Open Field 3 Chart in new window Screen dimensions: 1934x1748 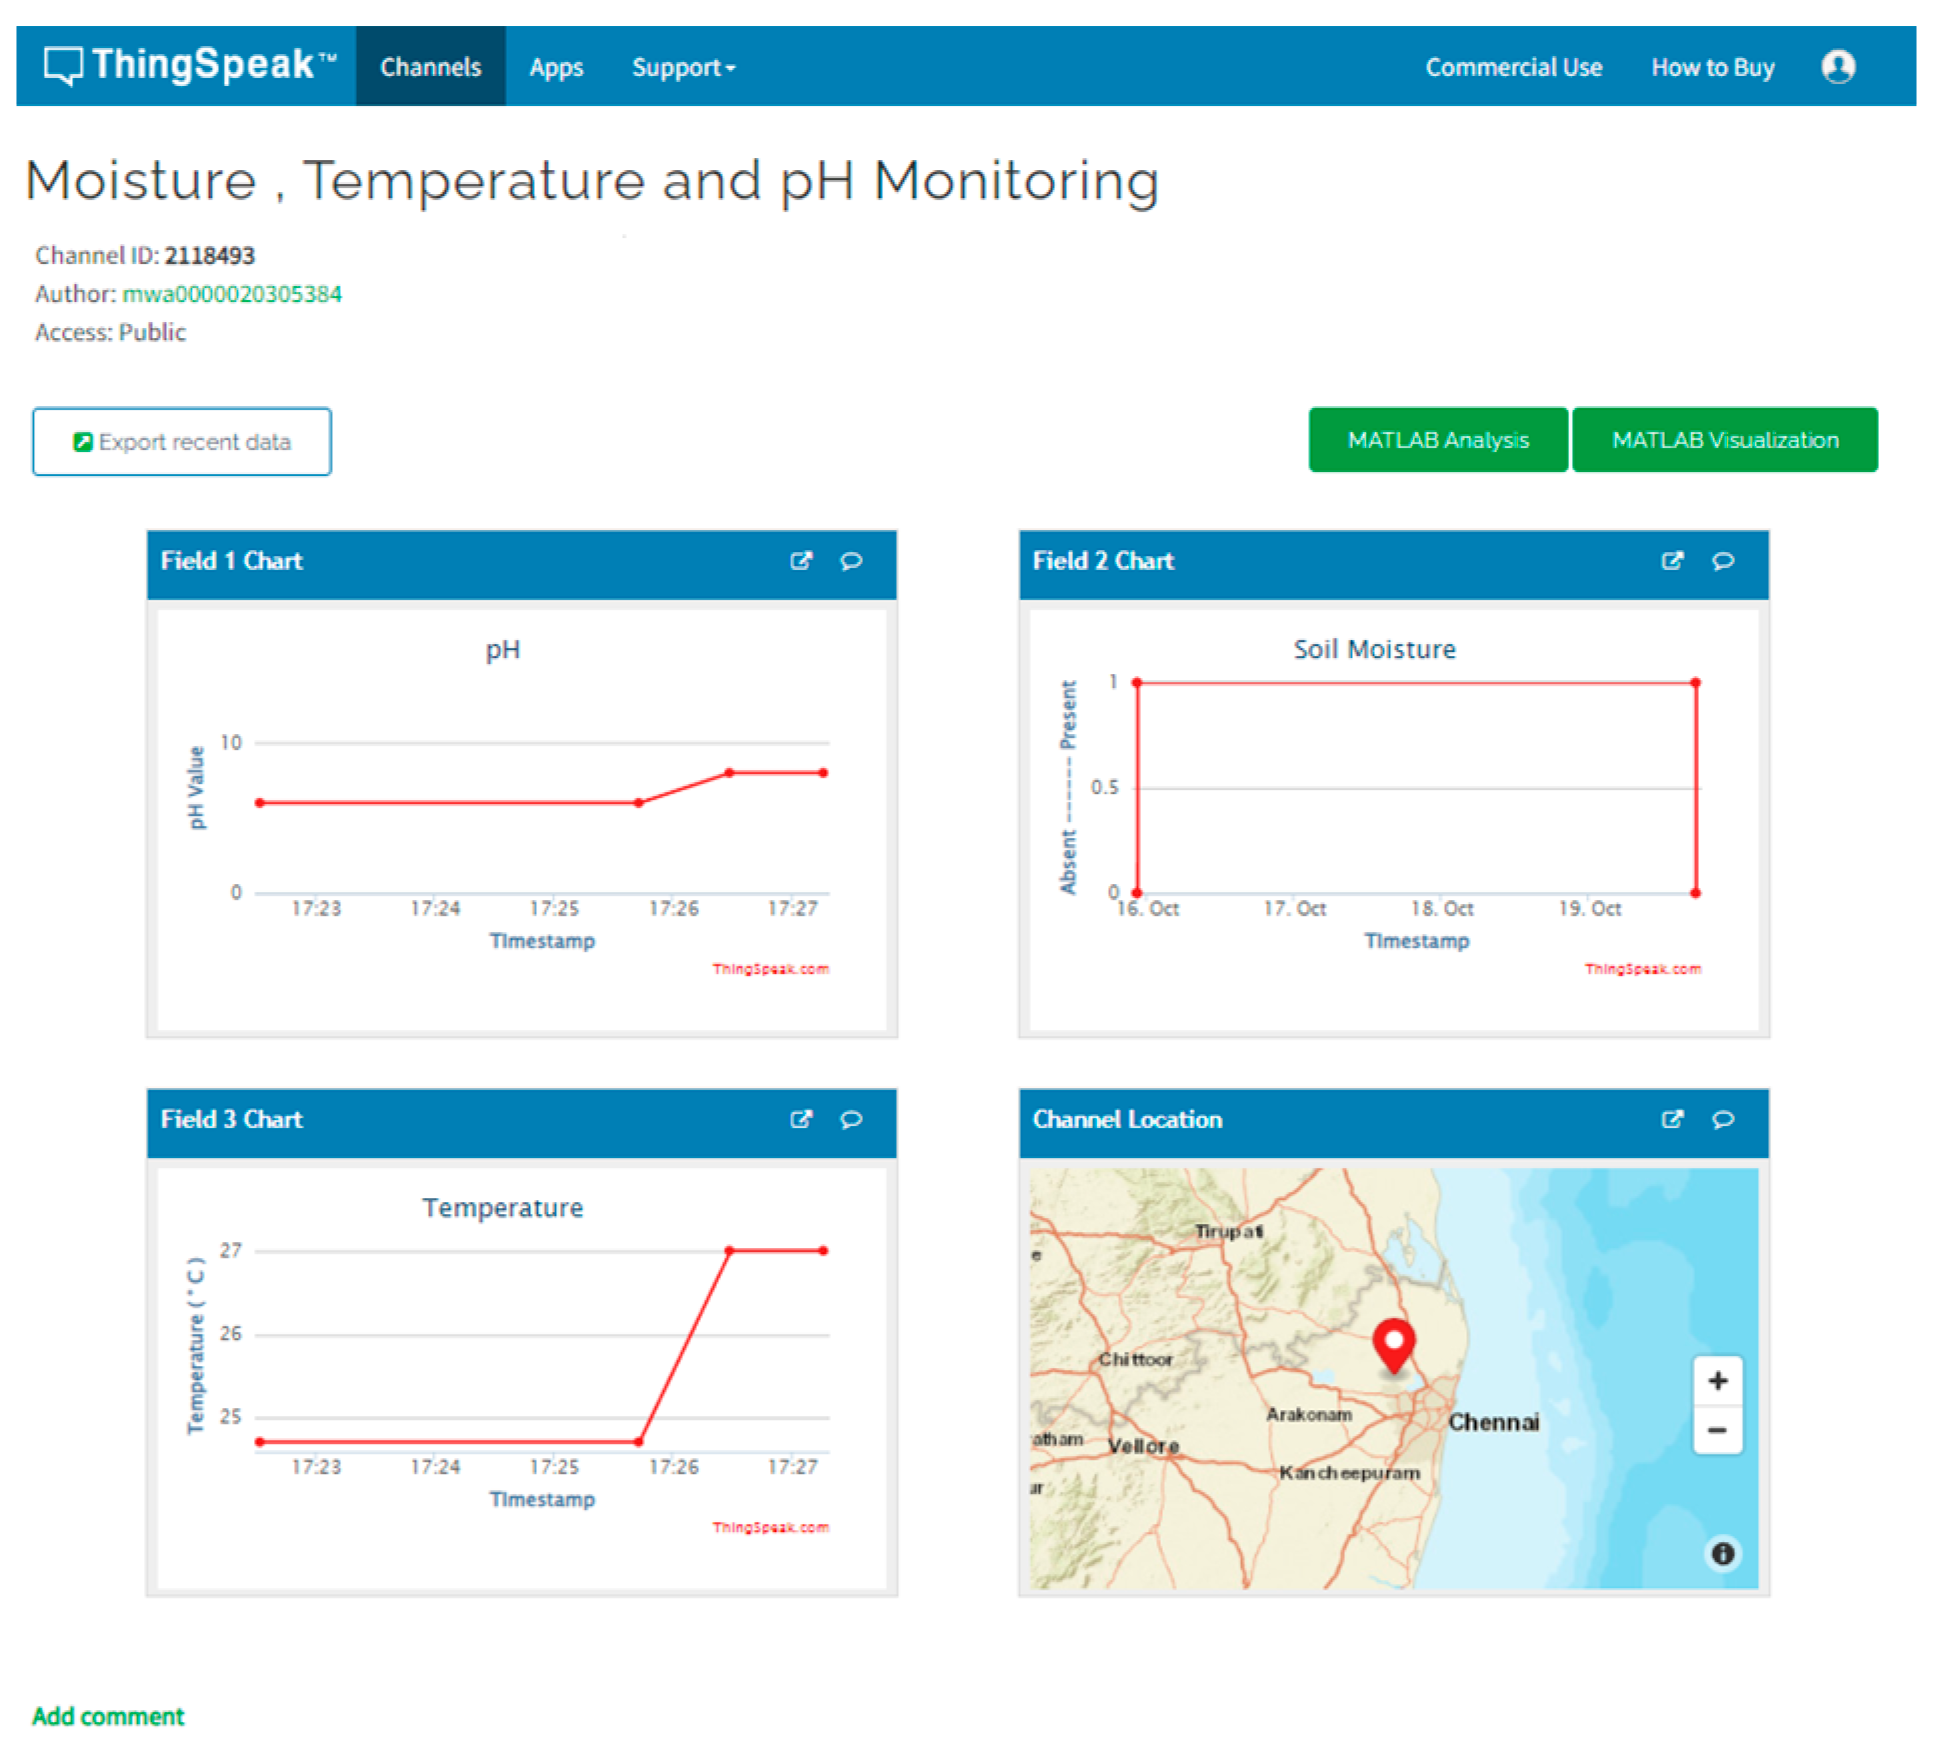pos(800,1119)
